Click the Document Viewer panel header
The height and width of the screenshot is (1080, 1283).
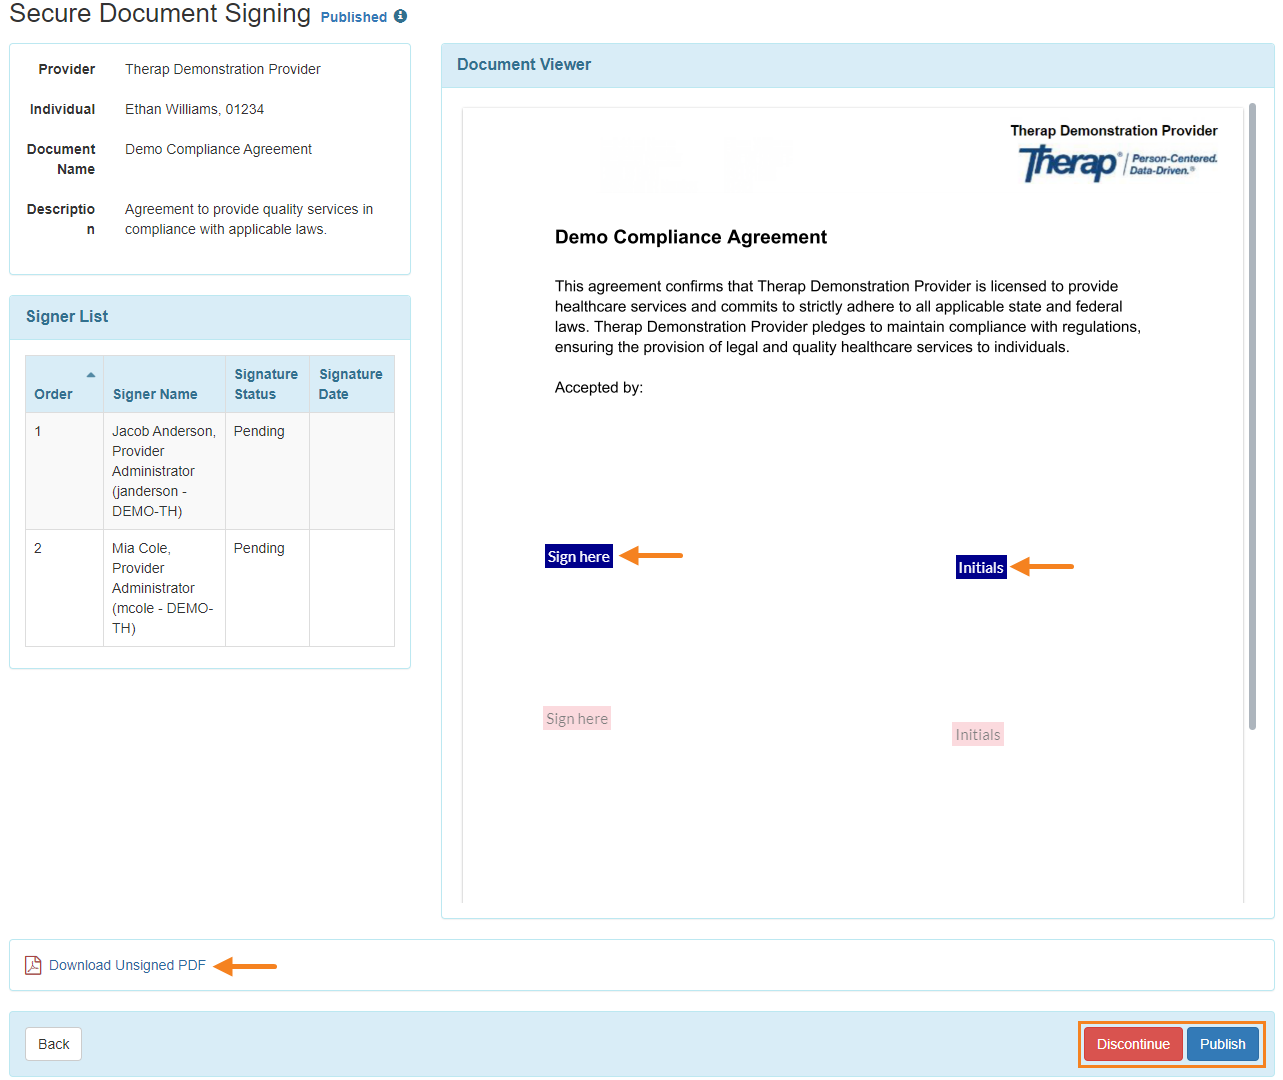point(523,64)
